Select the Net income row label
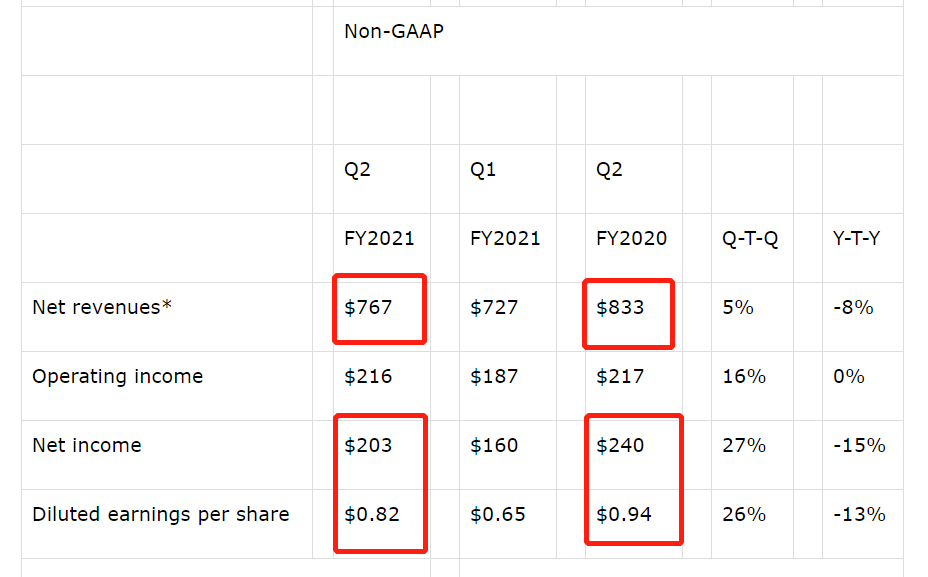This screenshot has height=577, width=928. point(87,445)
